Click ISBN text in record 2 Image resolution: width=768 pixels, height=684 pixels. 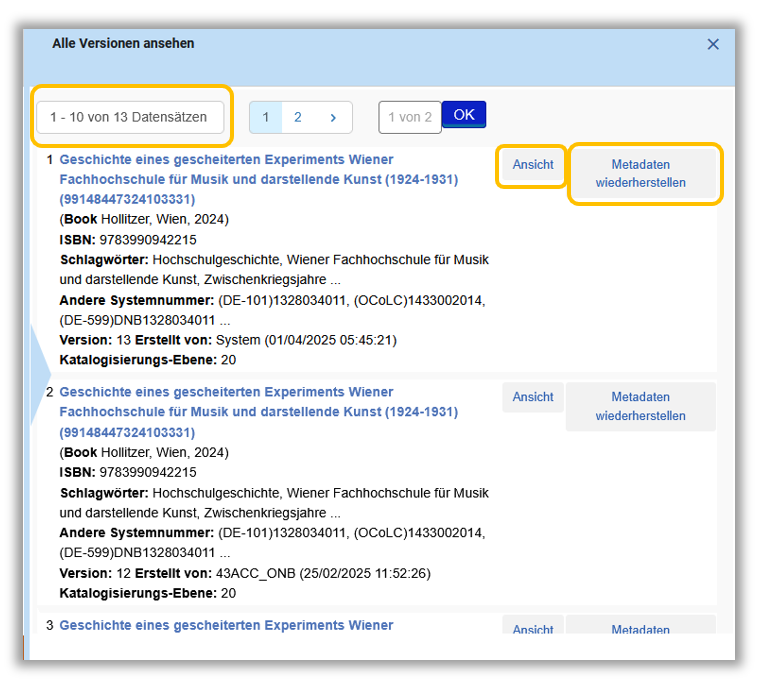[x=128, y=472]
